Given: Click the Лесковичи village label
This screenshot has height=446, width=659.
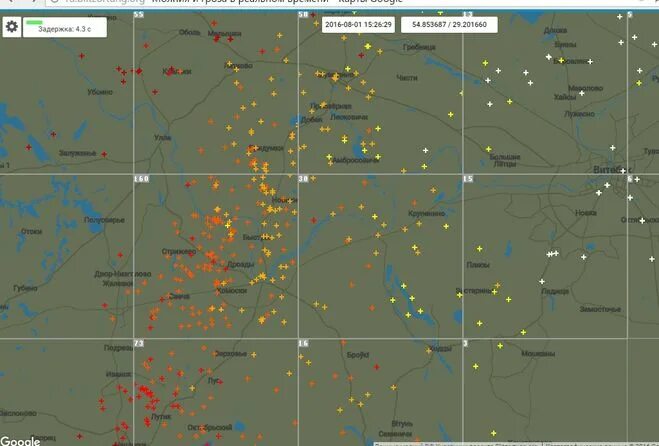Looking at the screenshot, I should click(x=349, y=117).
